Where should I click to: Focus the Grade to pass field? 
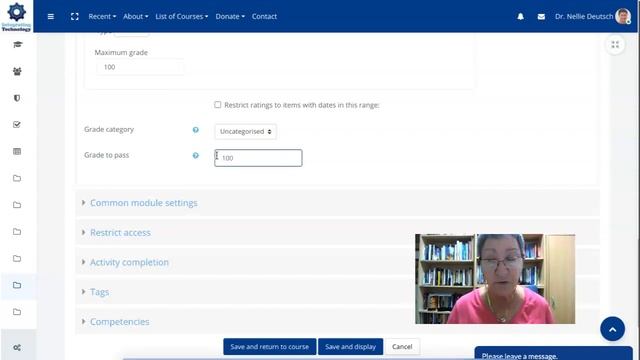coord(258,158)
